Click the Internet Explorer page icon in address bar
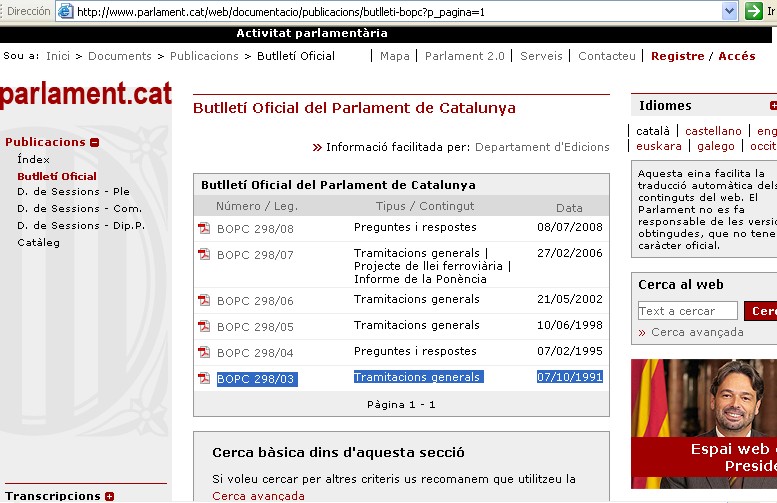 tap(65, 11)
